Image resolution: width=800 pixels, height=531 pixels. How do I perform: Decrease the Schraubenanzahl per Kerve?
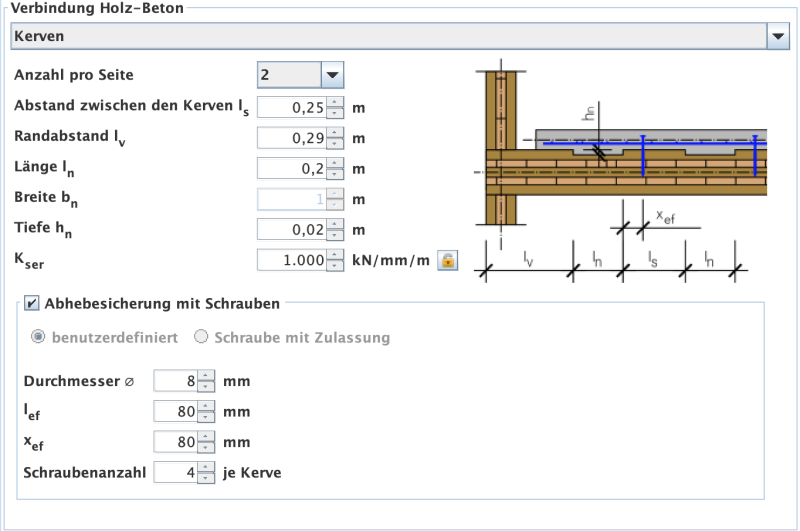click(206, 477)
